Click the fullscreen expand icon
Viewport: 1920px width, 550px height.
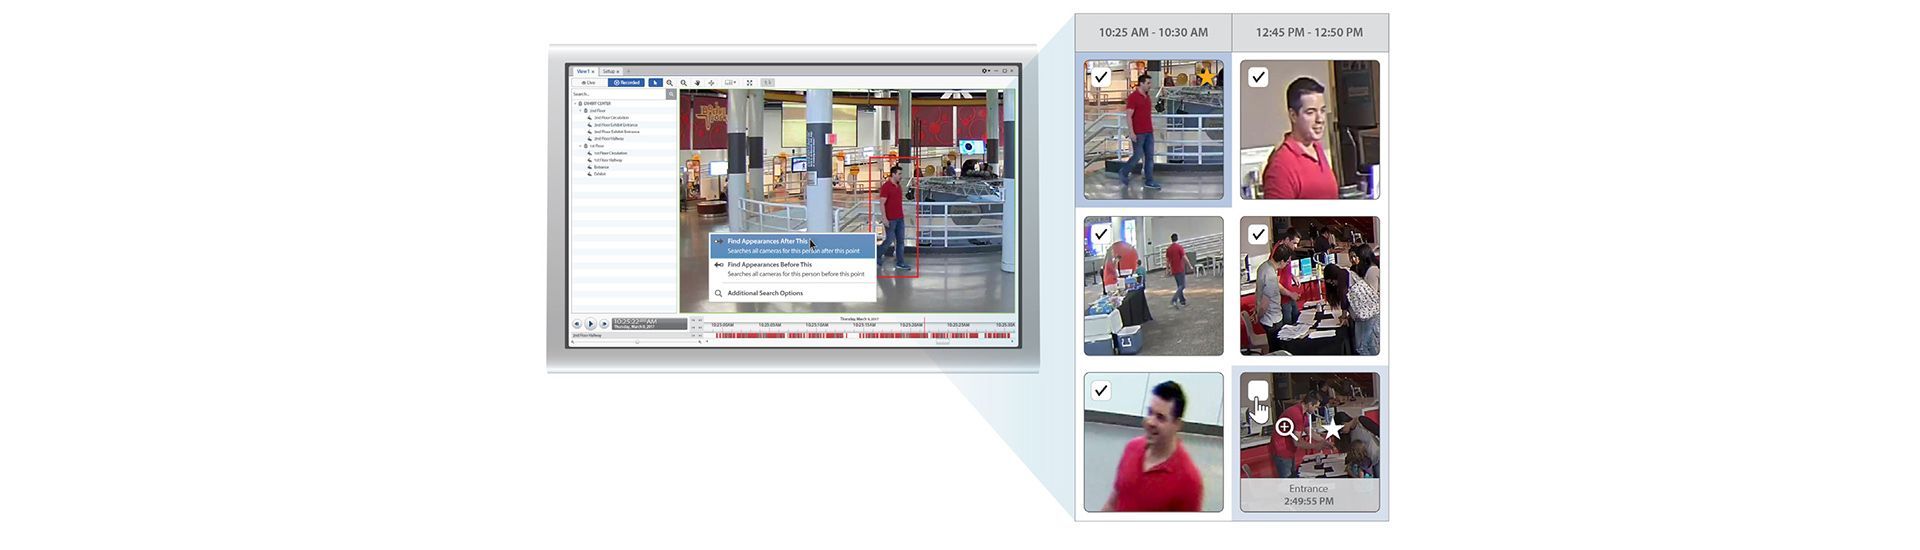(749, 83)
